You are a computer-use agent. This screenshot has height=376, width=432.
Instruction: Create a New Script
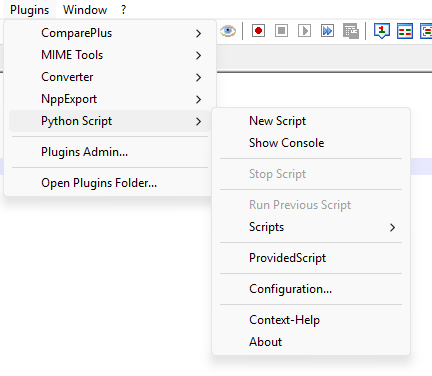click(x=311, y=121)
